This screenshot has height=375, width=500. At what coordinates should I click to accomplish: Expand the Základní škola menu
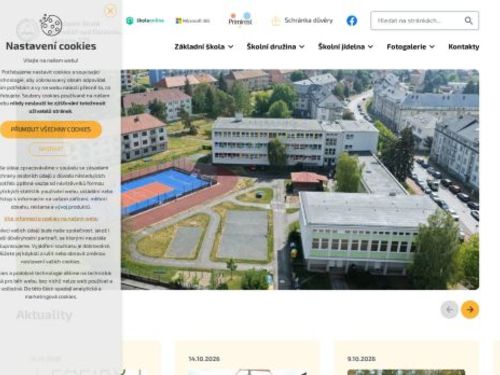[204, 47]
